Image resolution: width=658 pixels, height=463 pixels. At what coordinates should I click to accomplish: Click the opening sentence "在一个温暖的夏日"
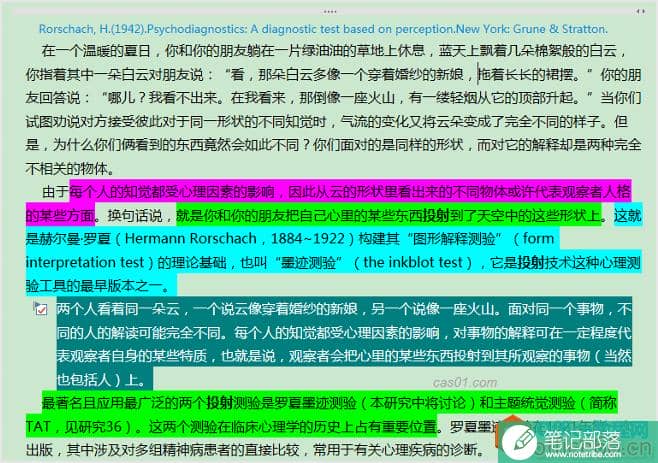tap(95, 51)
